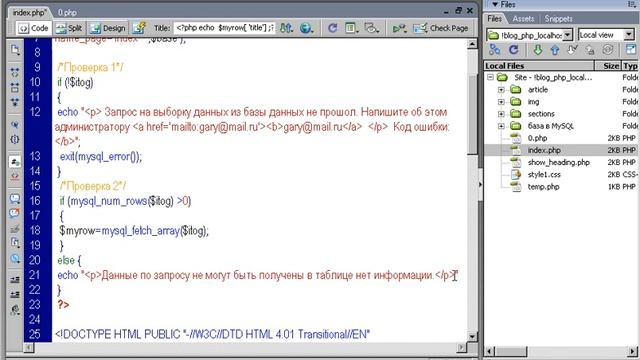
Task: Select 0.php in Local Files
Action: point(537,138)
